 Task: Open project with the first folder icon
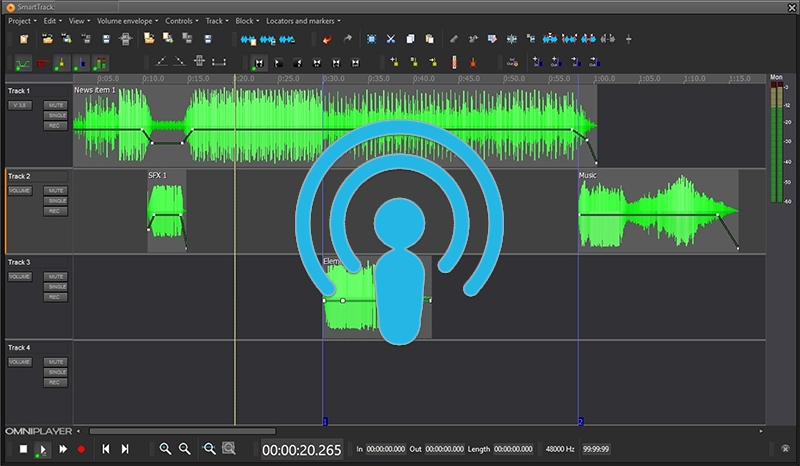click(x=47, y=39)
